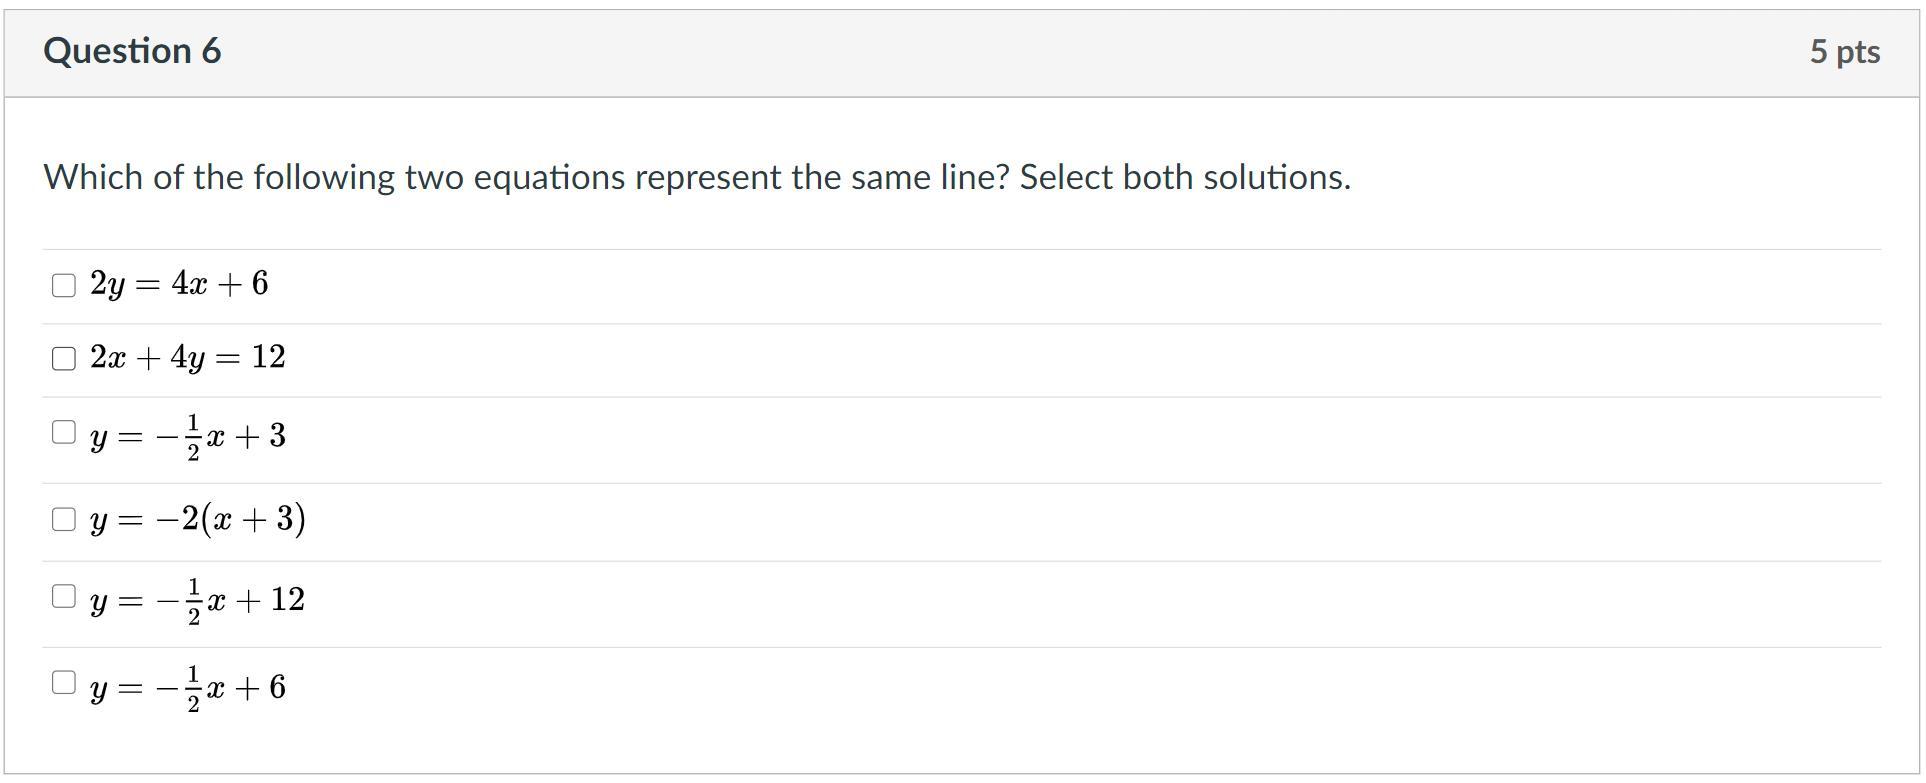Viewport: 1926px width, 783px height.
Task: Click the equation text y = −½x + 3
Action: point(187,436)
